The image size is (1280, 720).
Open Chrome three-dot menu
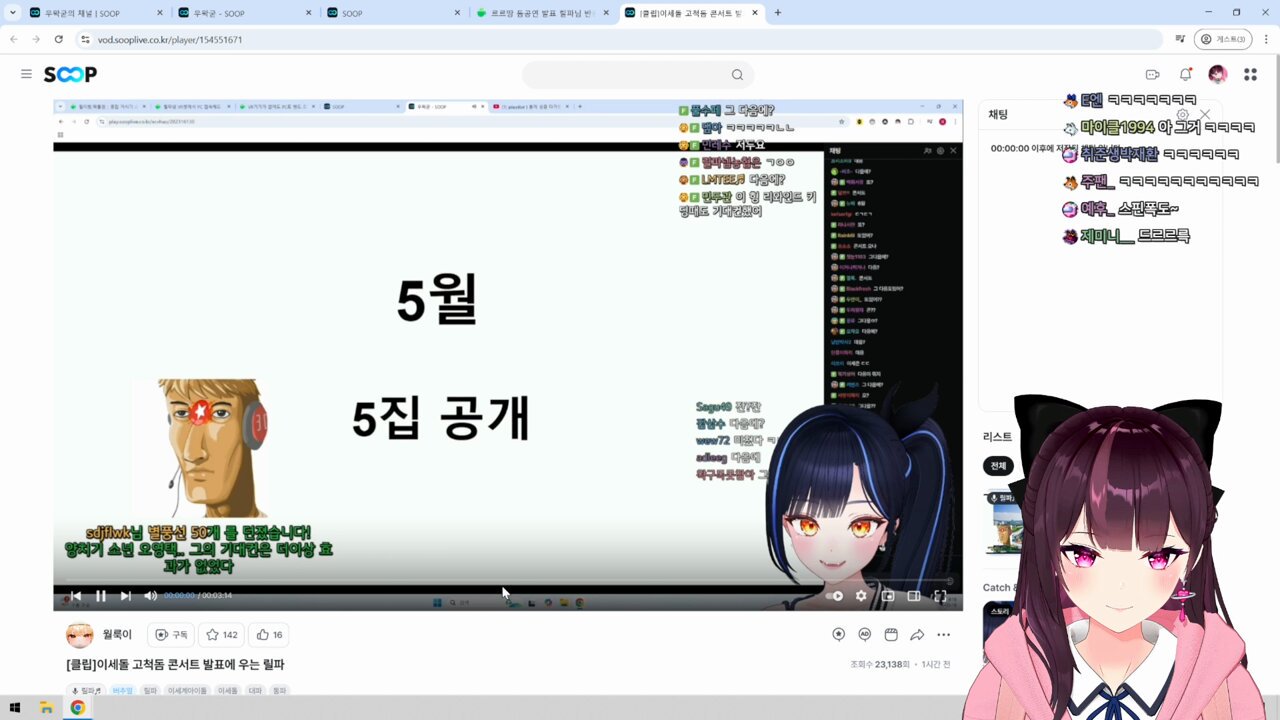(1267, 39)
